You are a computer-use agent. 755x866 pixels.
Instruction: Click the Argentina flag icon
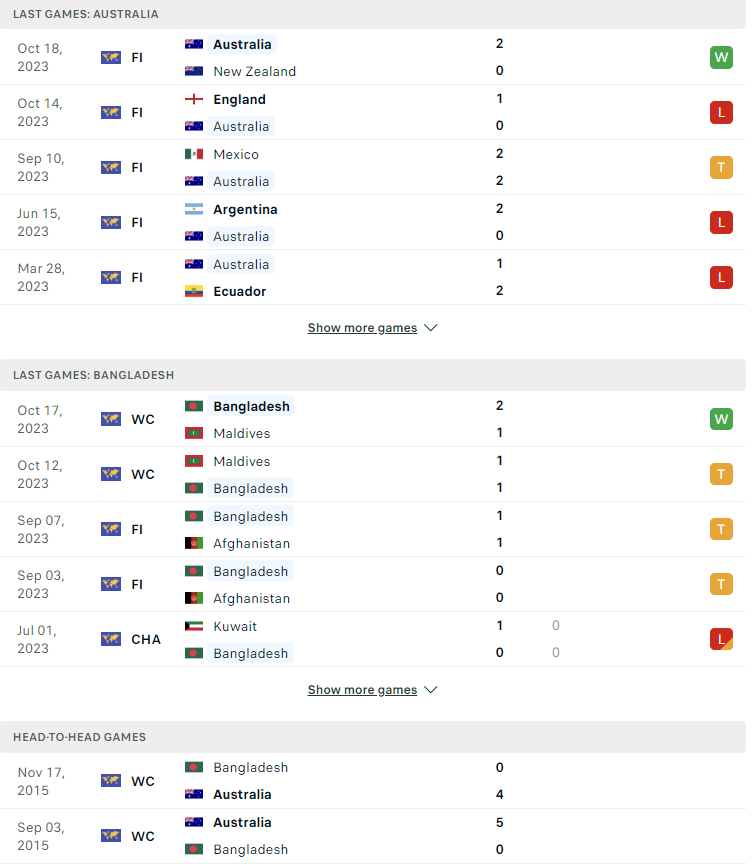point(194,209)
